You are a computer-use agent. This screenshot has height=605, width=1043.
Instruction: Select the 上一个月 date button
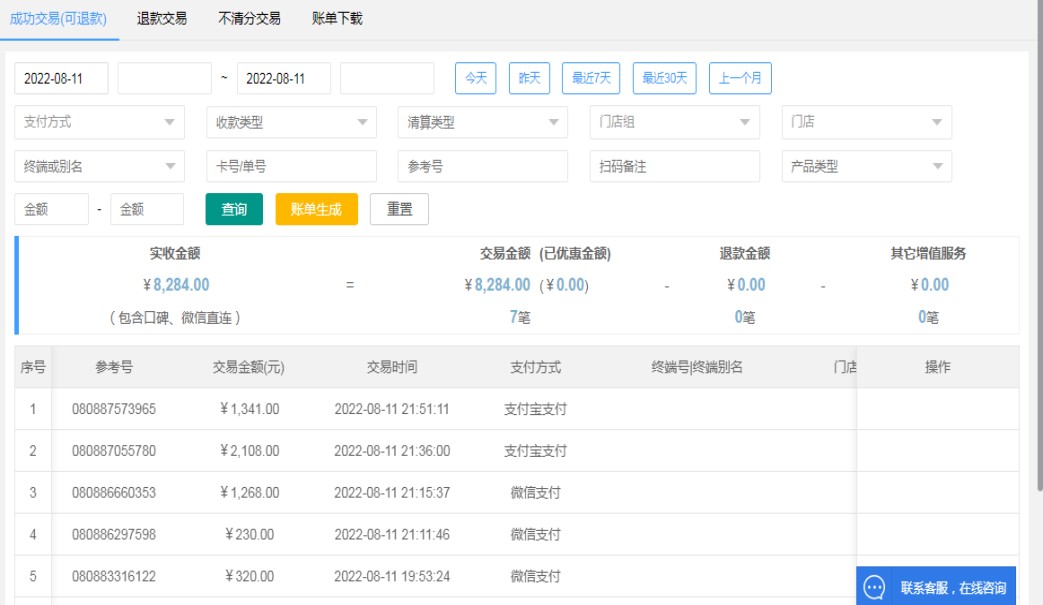click(740, 78)
